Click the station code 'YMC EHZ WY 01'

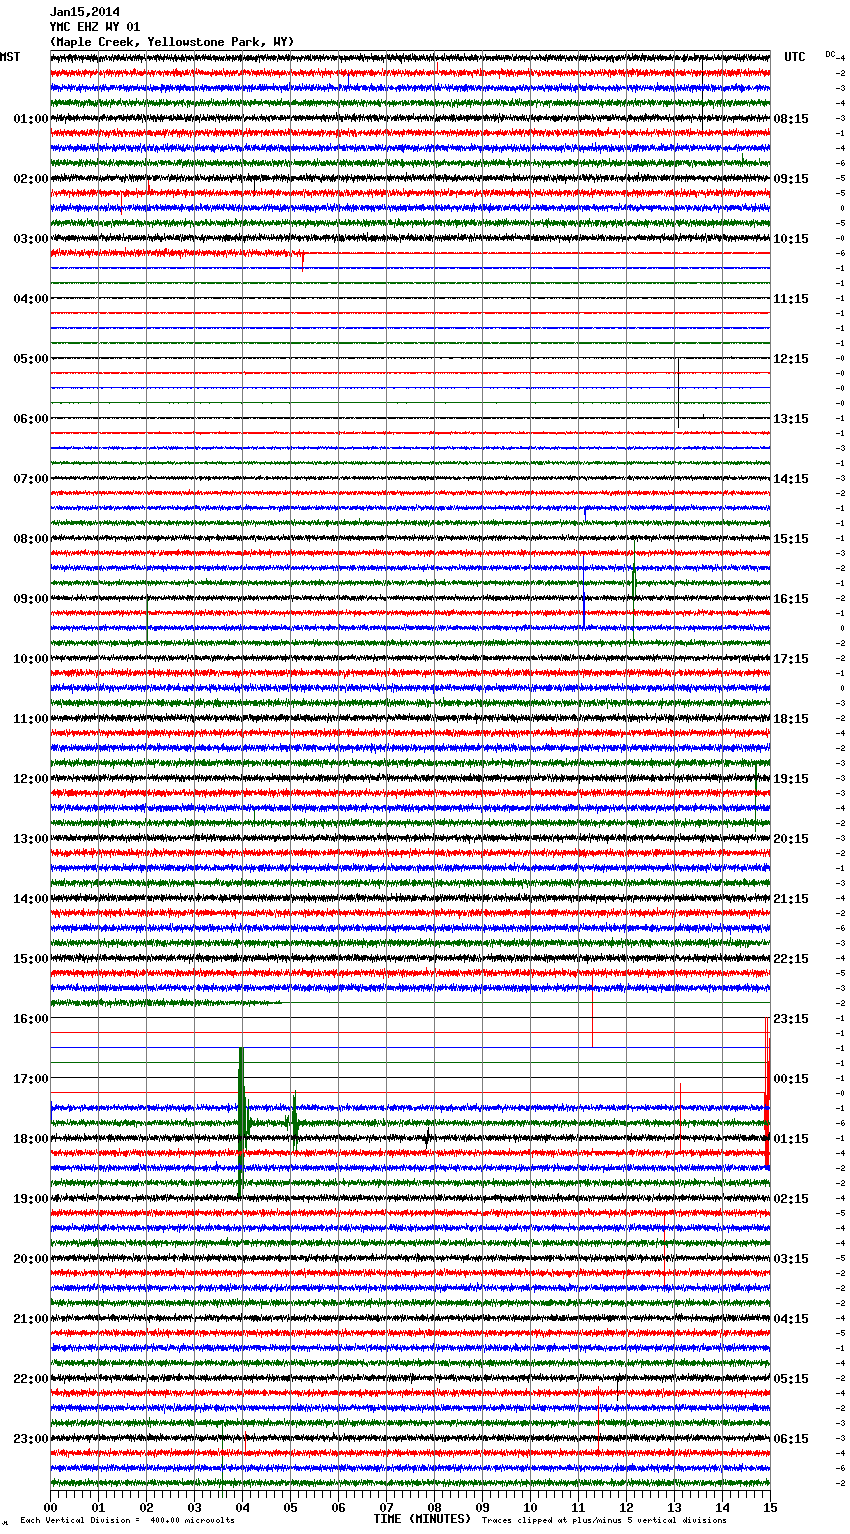pyautogui.click(x=95, y=27)
